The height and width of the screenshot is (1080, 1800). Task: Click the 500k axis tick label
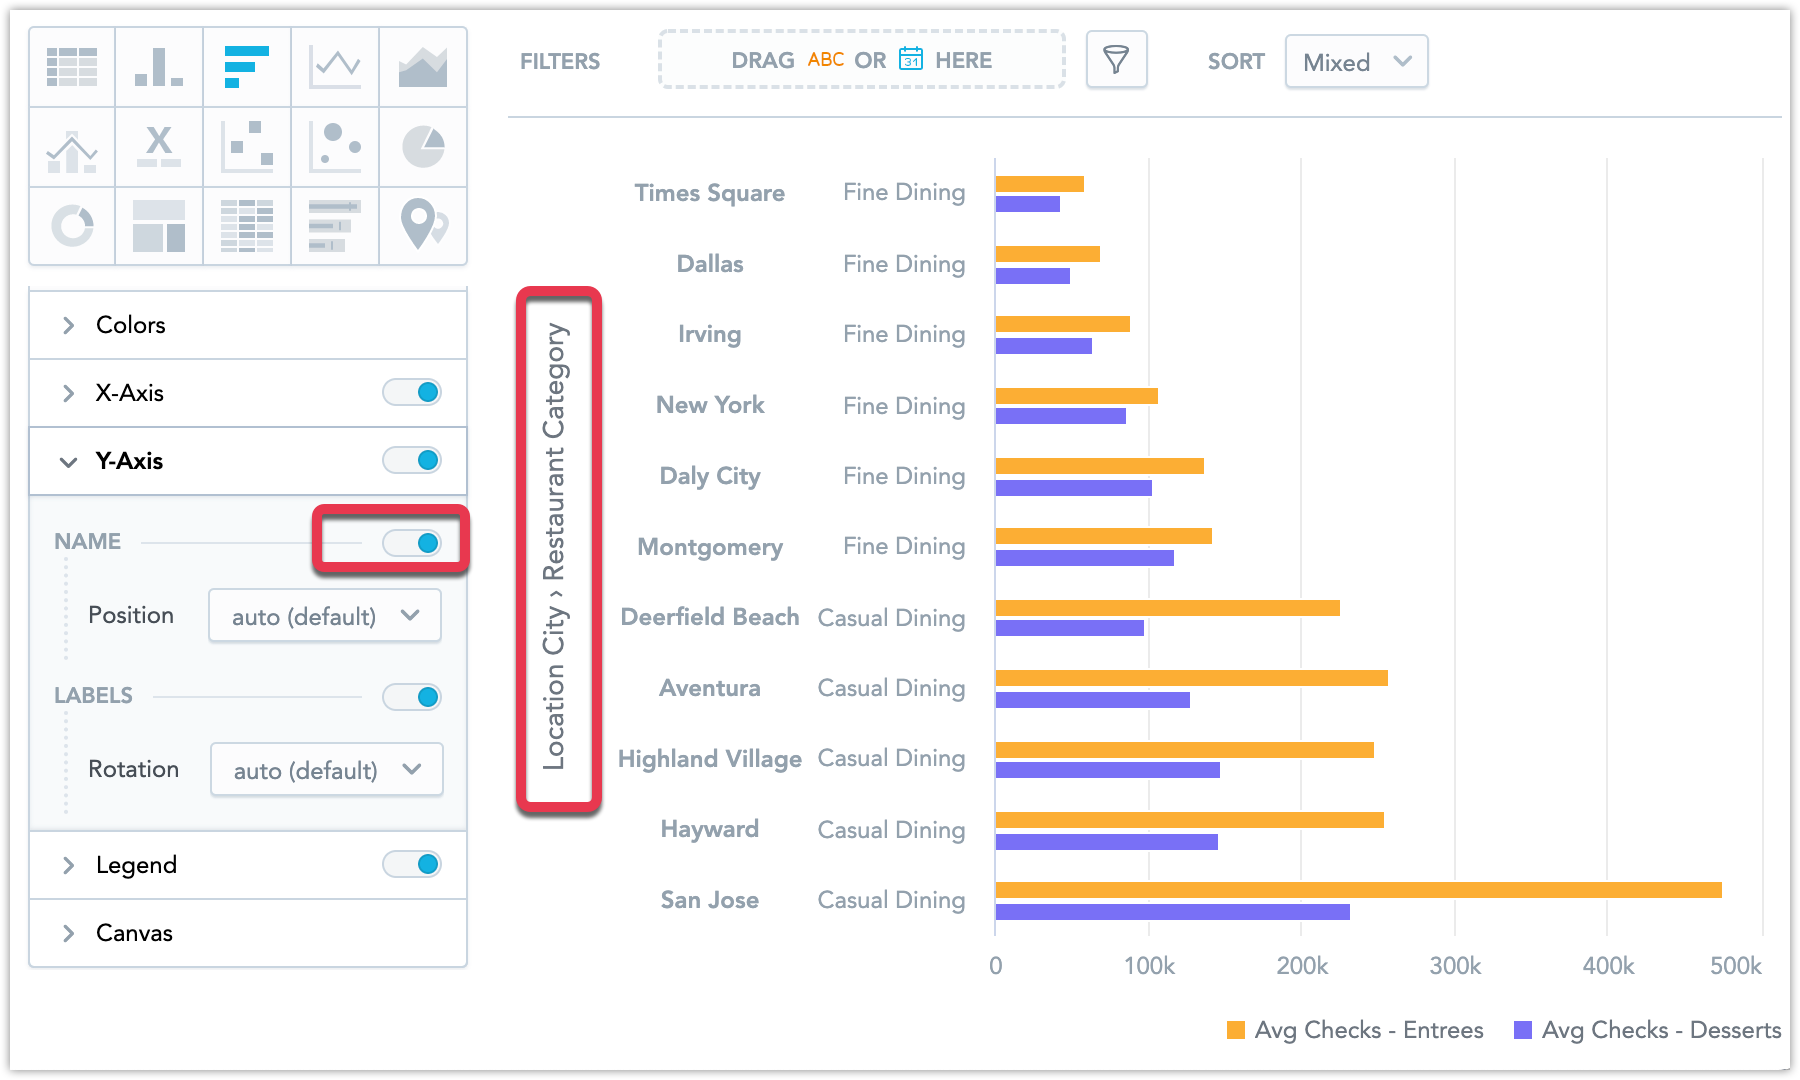[1735, 966]
